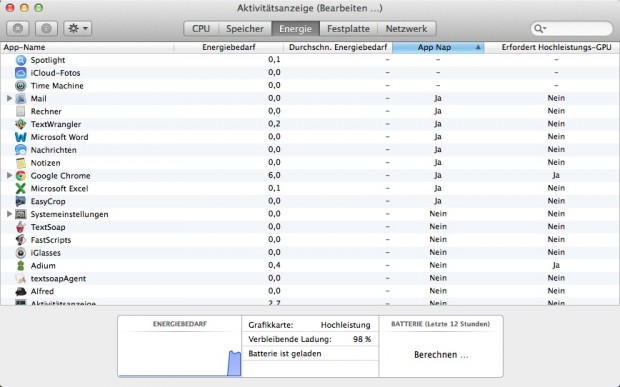Click the Grafikkarte Hochleistung text
620x387 pixels.
tap(309, 325)
